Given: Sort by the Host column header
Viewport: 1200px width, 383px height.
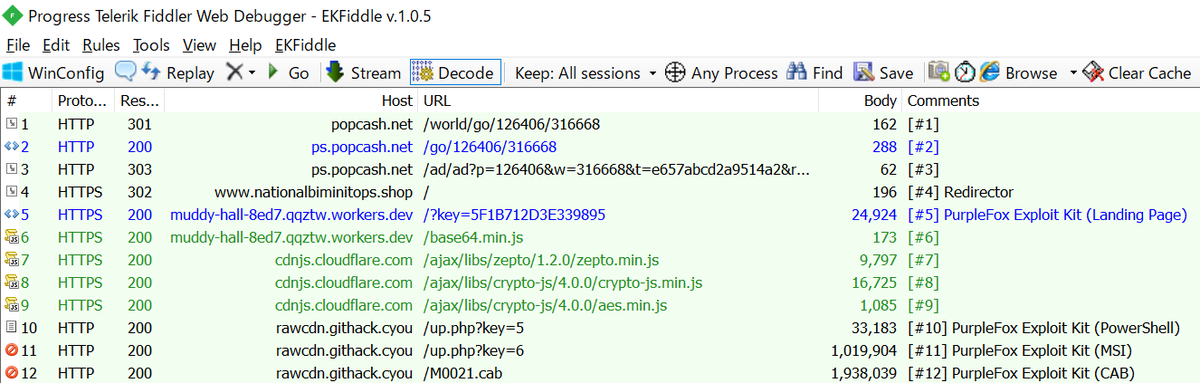Looking at the screenshot, I should [291, 101].
